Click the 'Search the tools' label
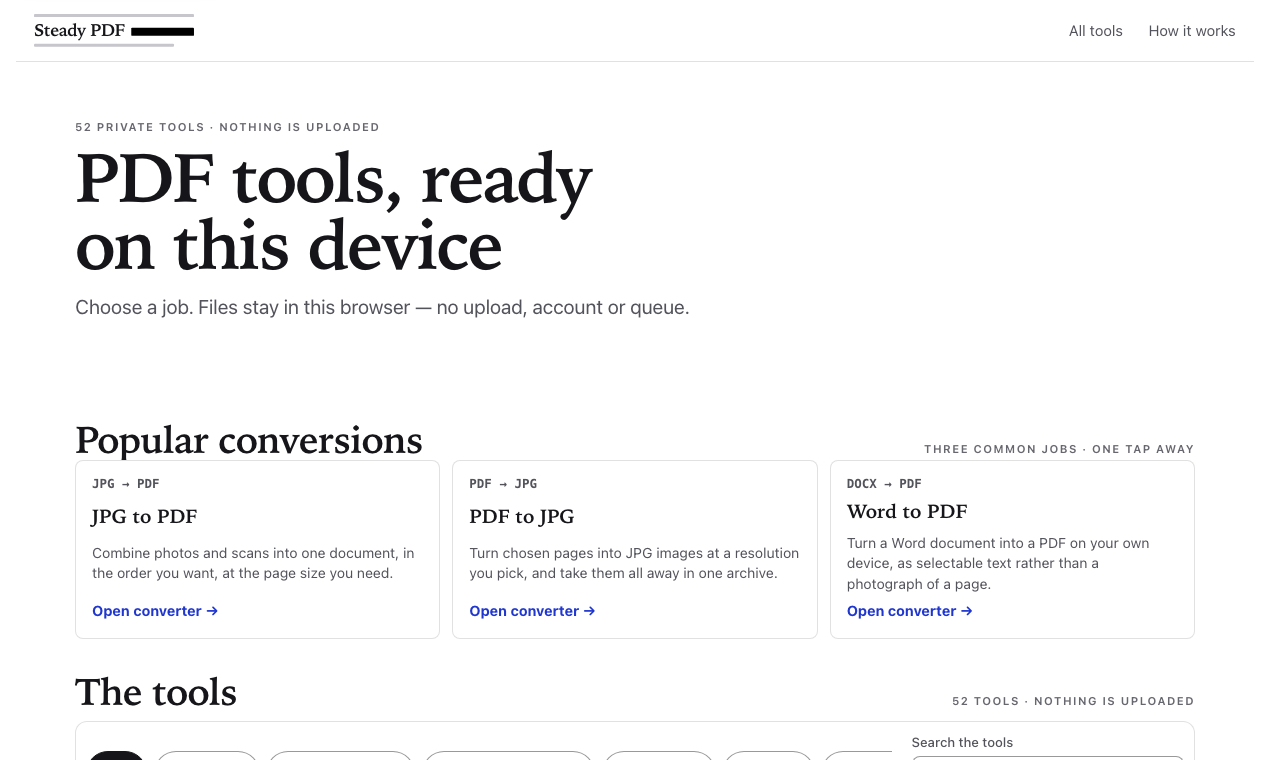Image resolution: width=1270 pixels, height=760 pixels. point(962,742)
